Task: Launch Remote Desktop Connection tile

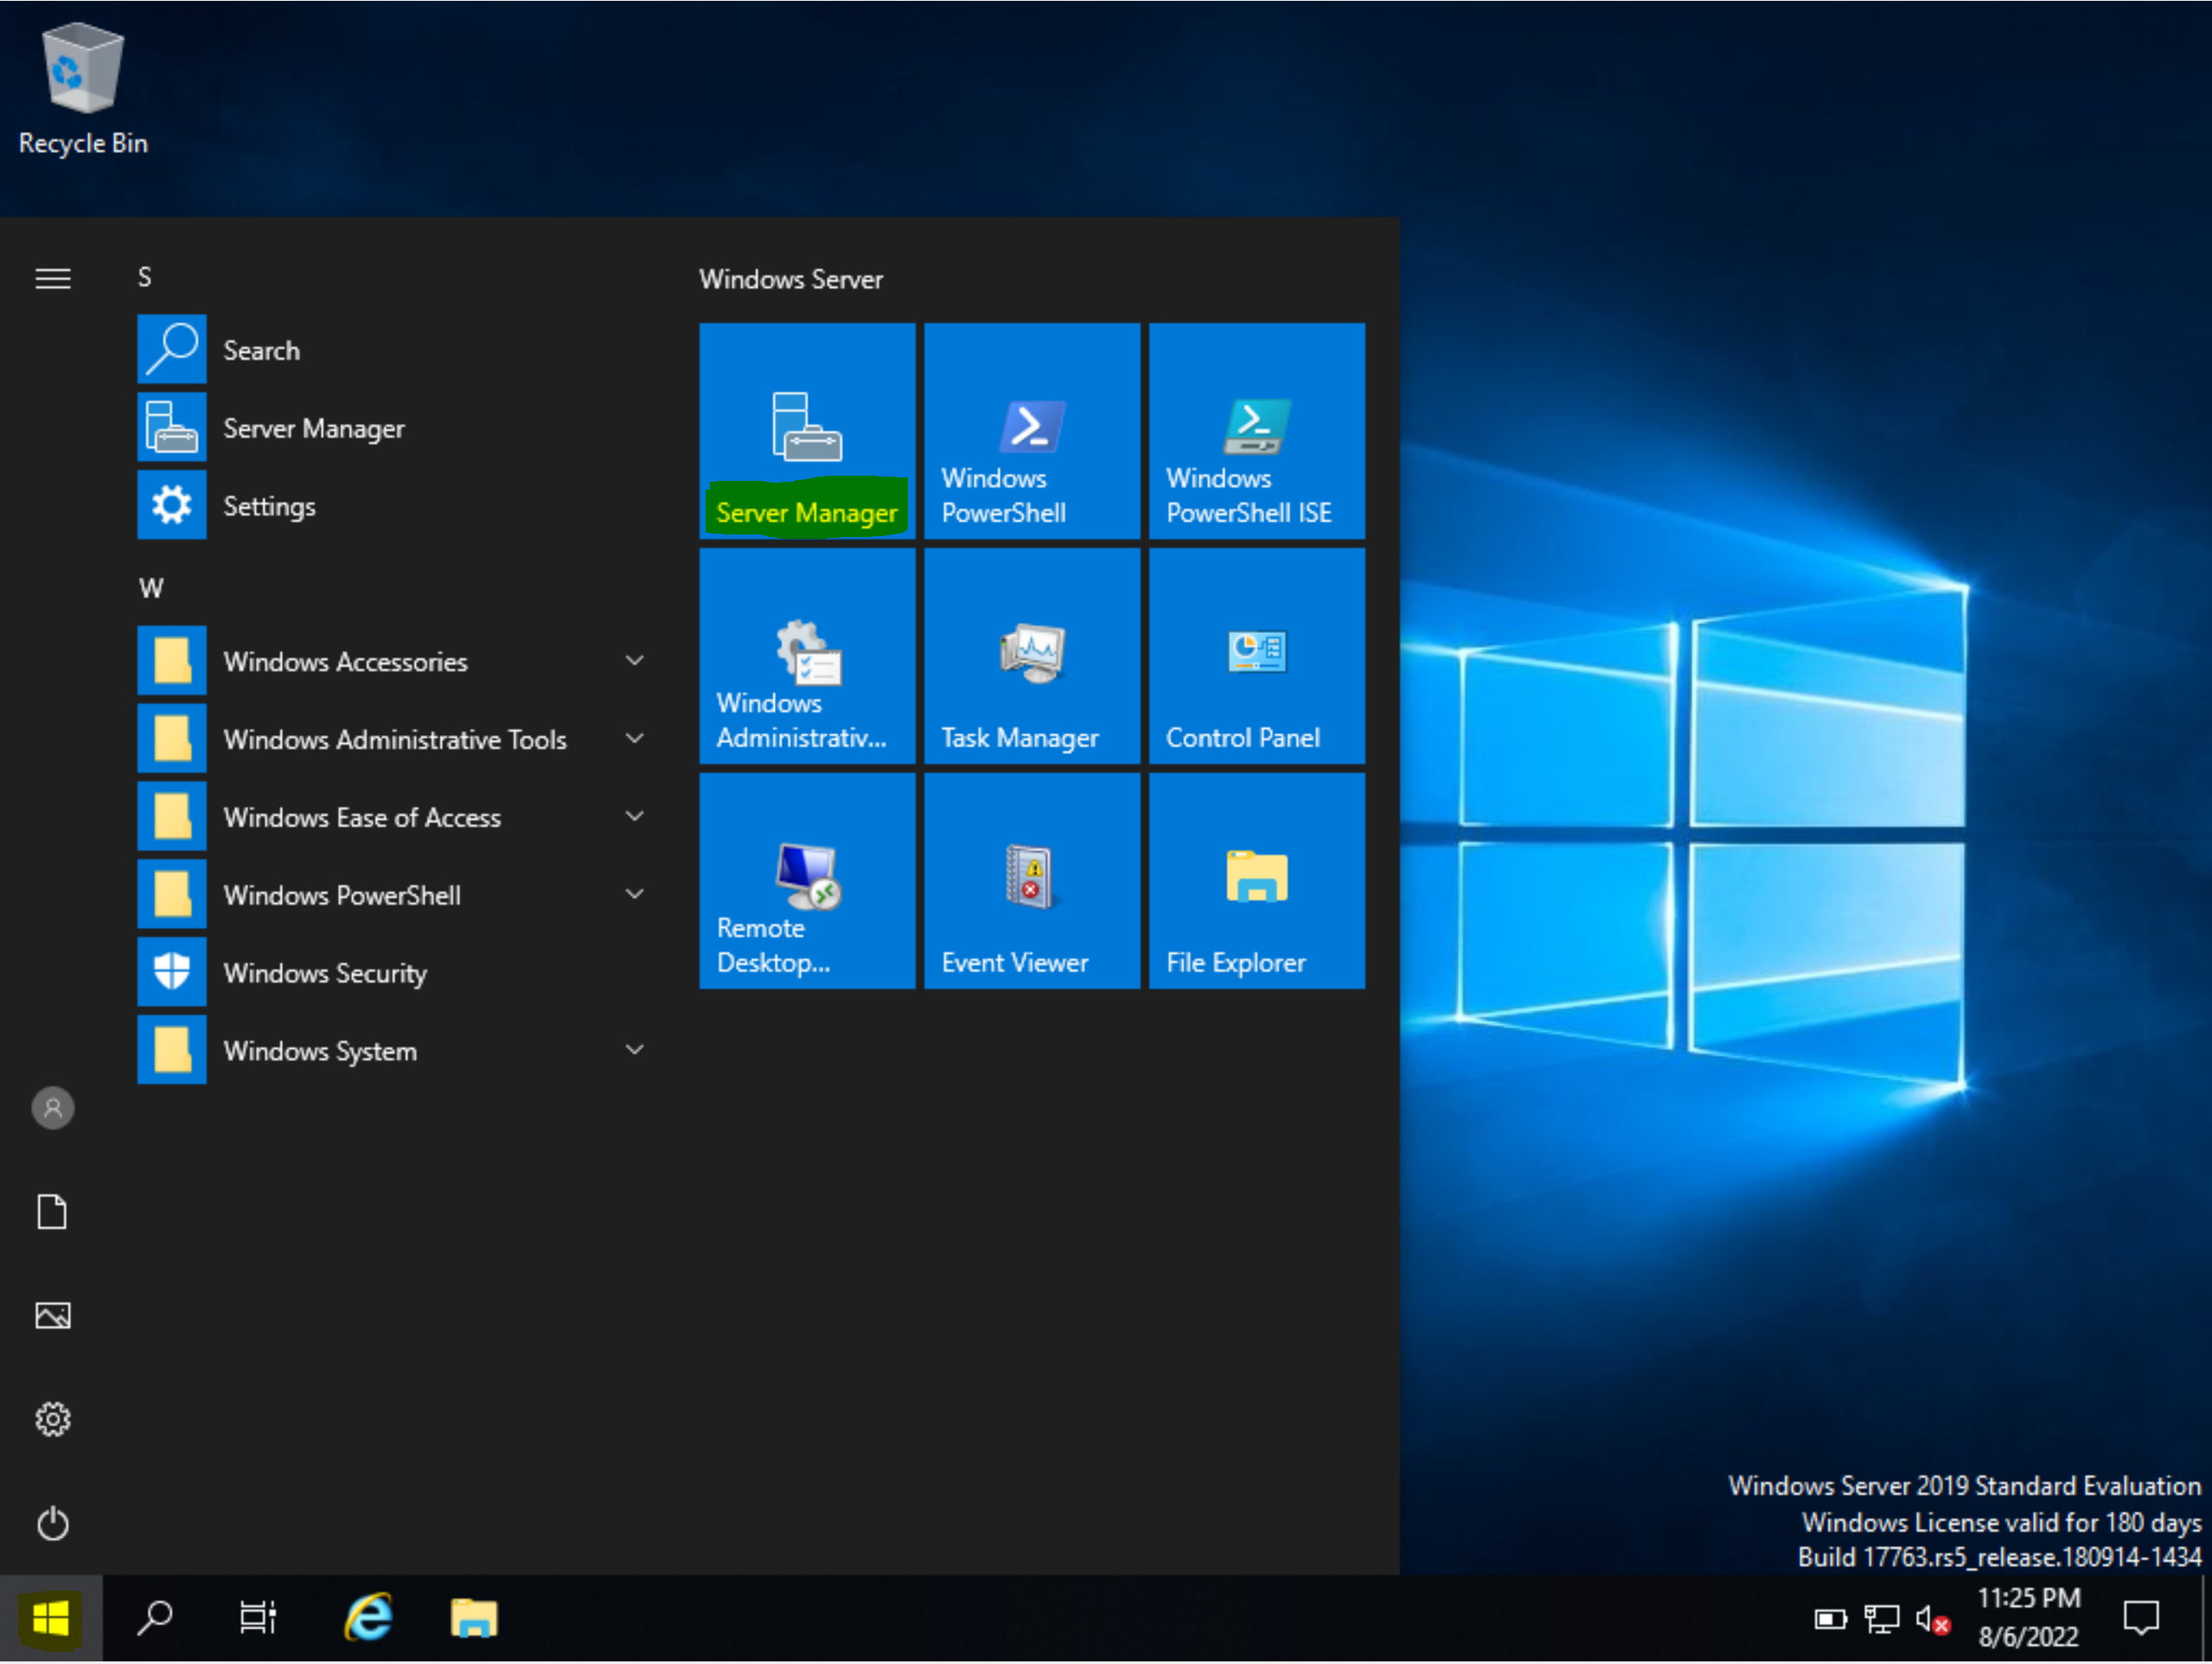Action: (806, 881)
